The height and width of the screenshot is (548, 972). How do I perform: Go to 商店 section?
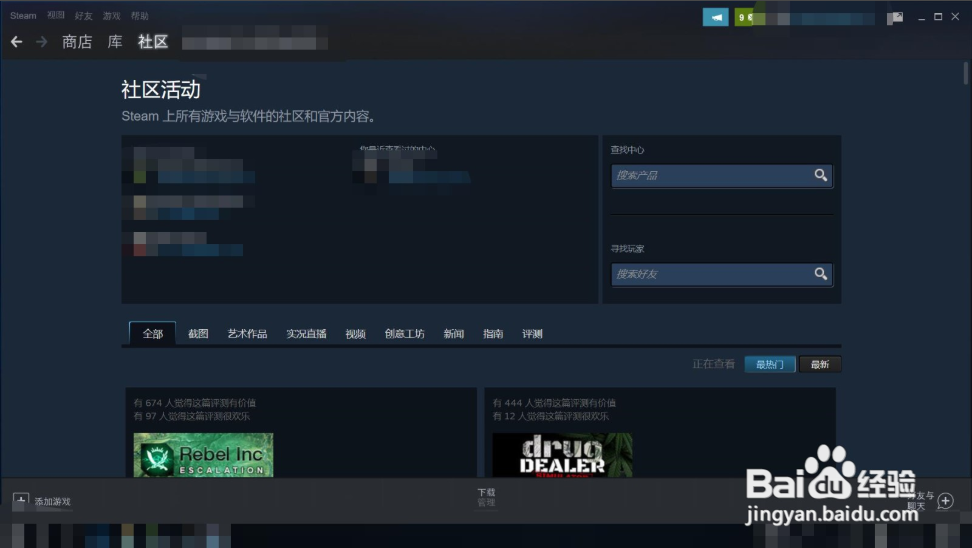pos(77,42)
